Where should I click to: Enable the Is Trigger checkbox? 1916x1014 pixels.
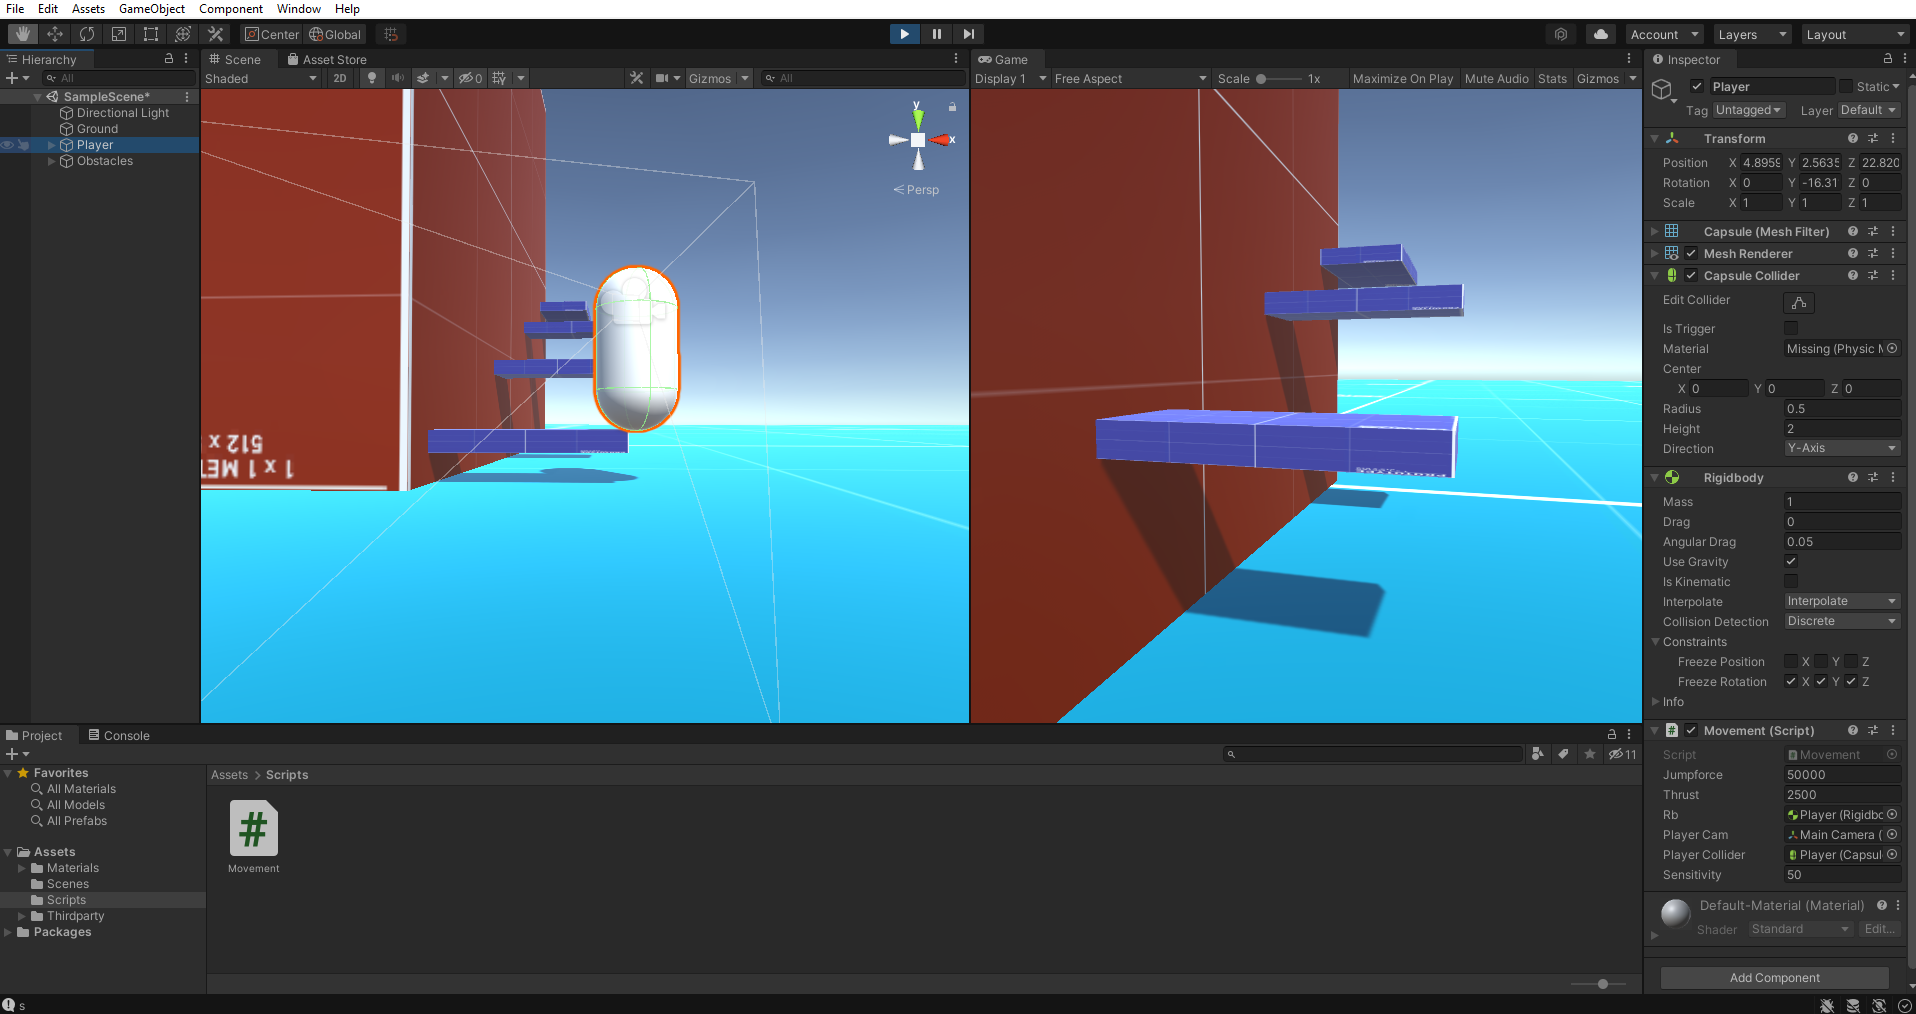pos(1791,328)
